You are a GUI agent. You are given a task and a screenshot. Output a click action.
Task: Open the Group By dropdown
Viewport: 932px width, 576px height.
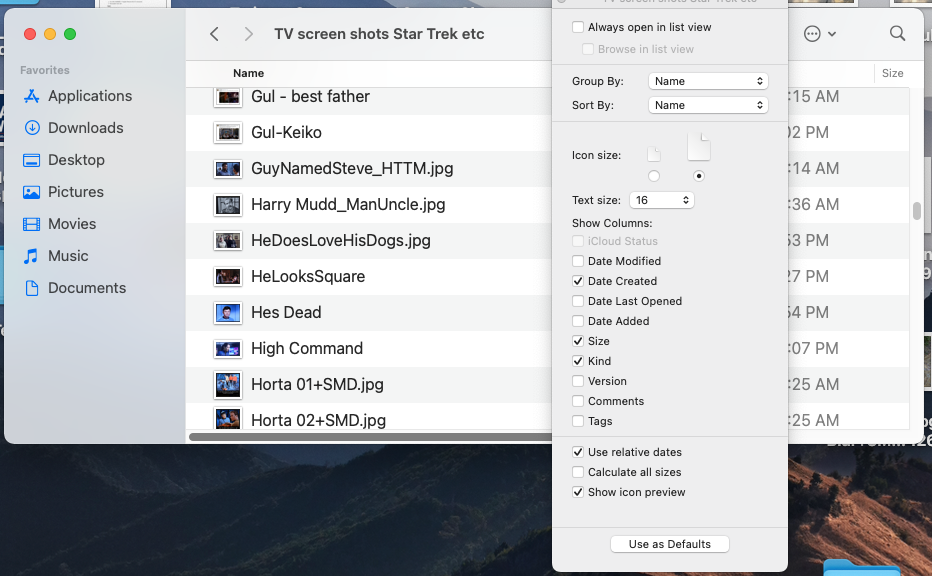pos(708,81)
